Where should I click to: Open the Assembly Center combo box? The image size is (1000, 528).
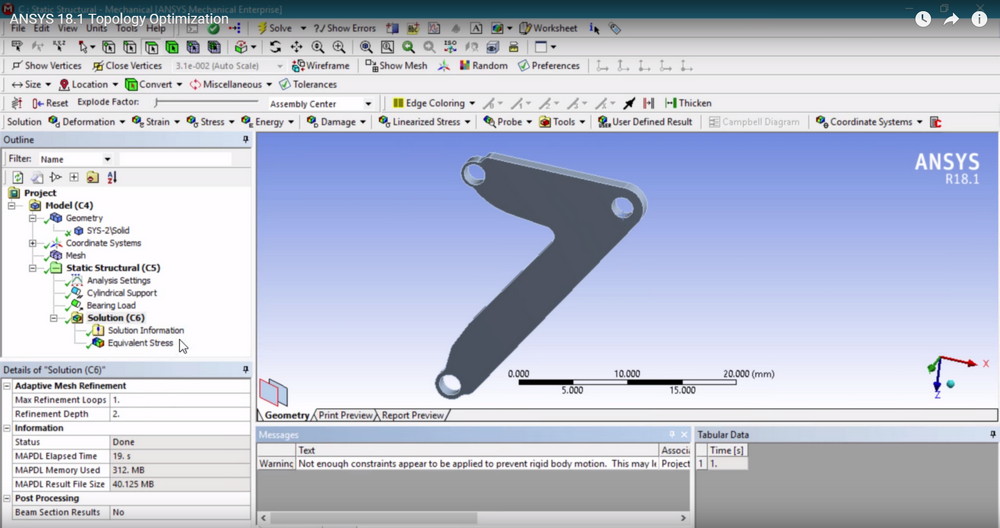click(320, 103)
